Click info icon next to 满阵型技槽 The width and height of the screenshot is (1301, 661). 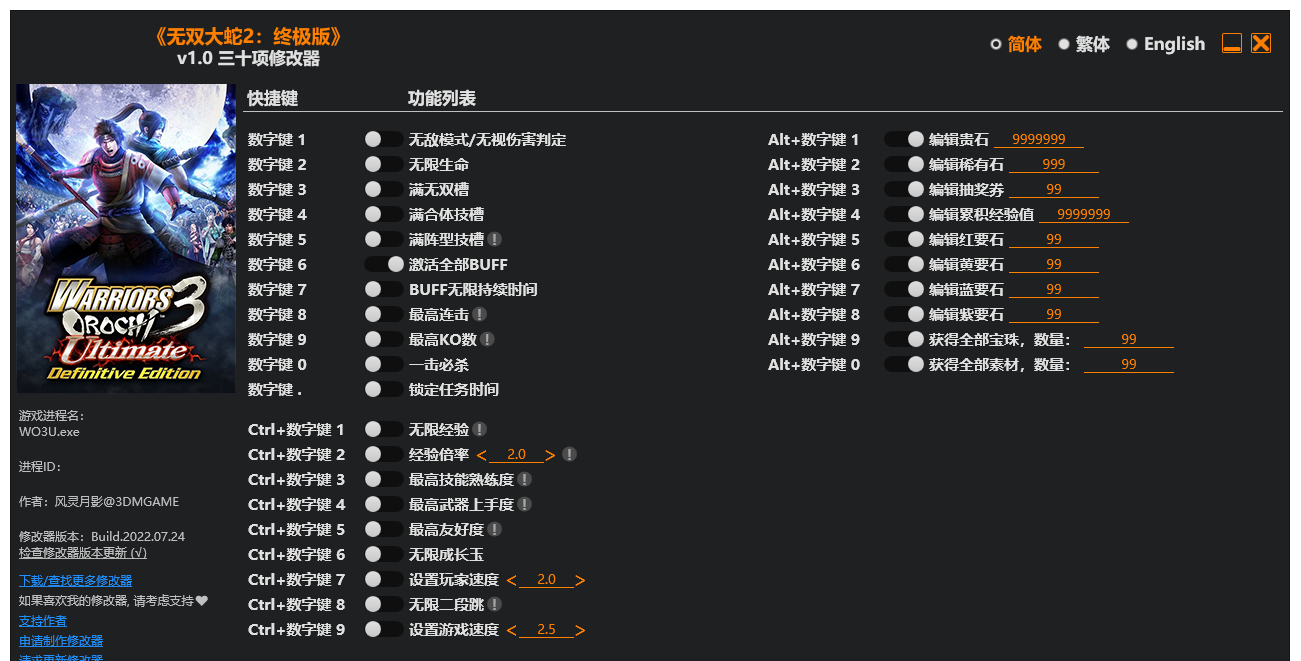click(x=495, y=239)
